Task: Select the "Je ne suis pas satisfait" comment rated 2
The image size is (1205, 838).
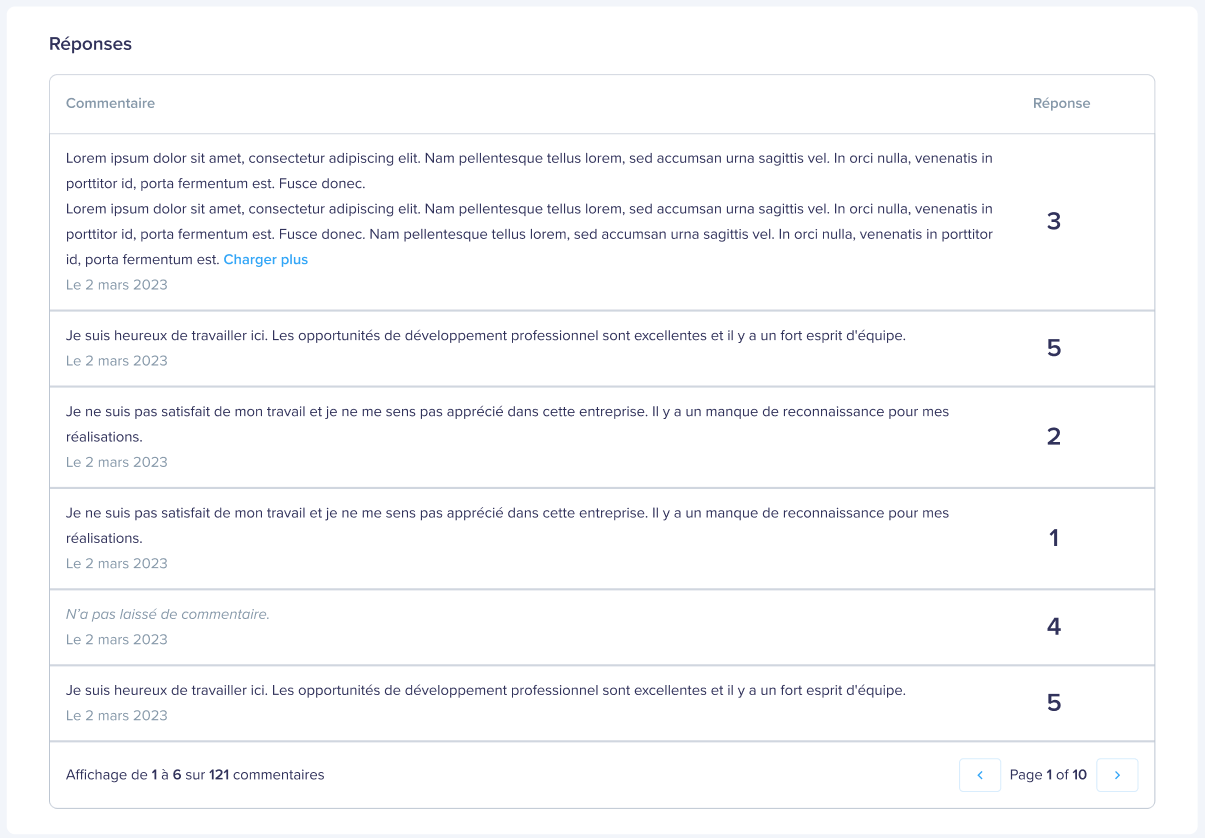Action: coord(508,424)
